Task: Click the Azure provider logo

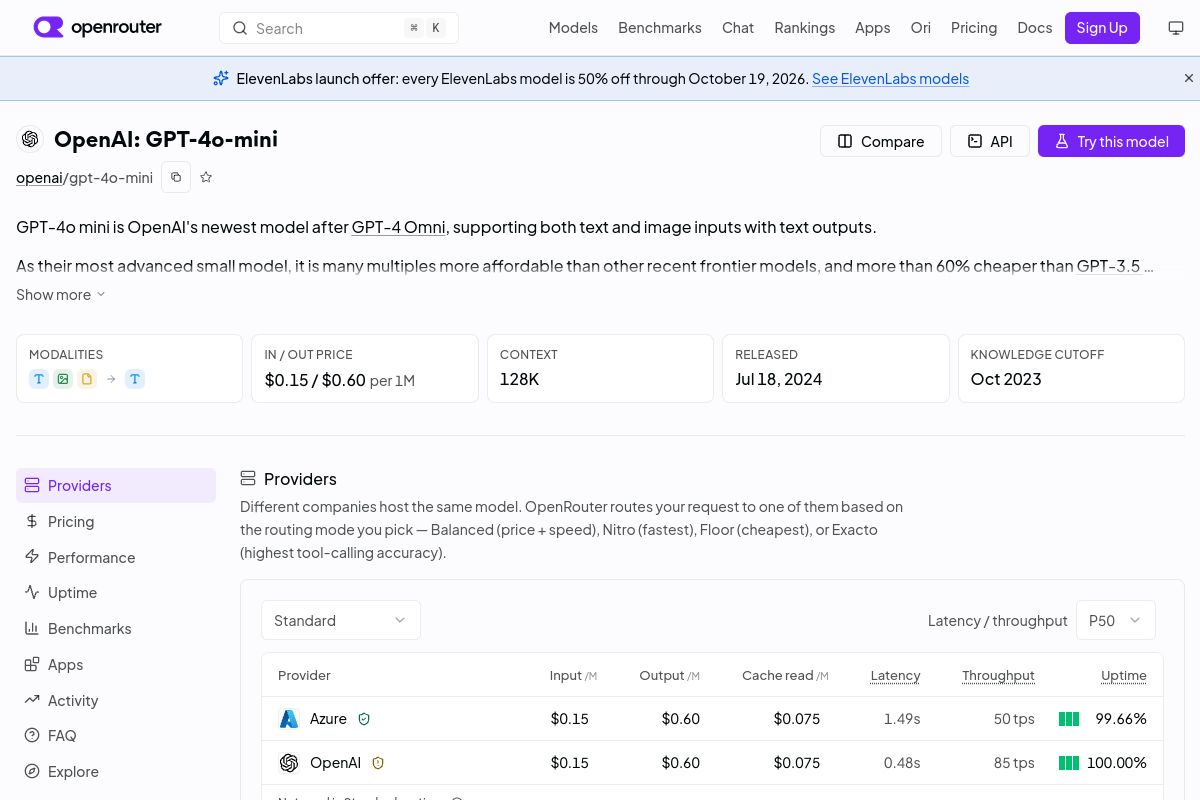Action: [289, 719]
